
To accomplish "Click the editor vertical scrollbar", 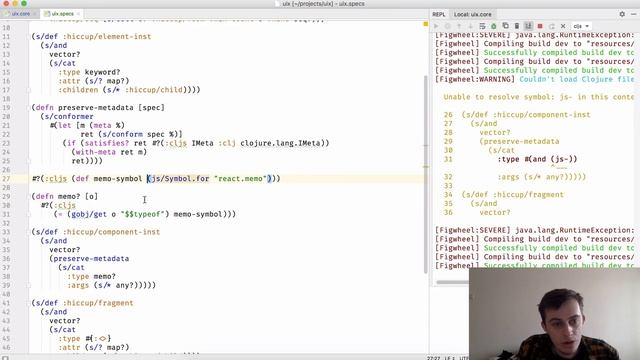I will coord(426,173).
